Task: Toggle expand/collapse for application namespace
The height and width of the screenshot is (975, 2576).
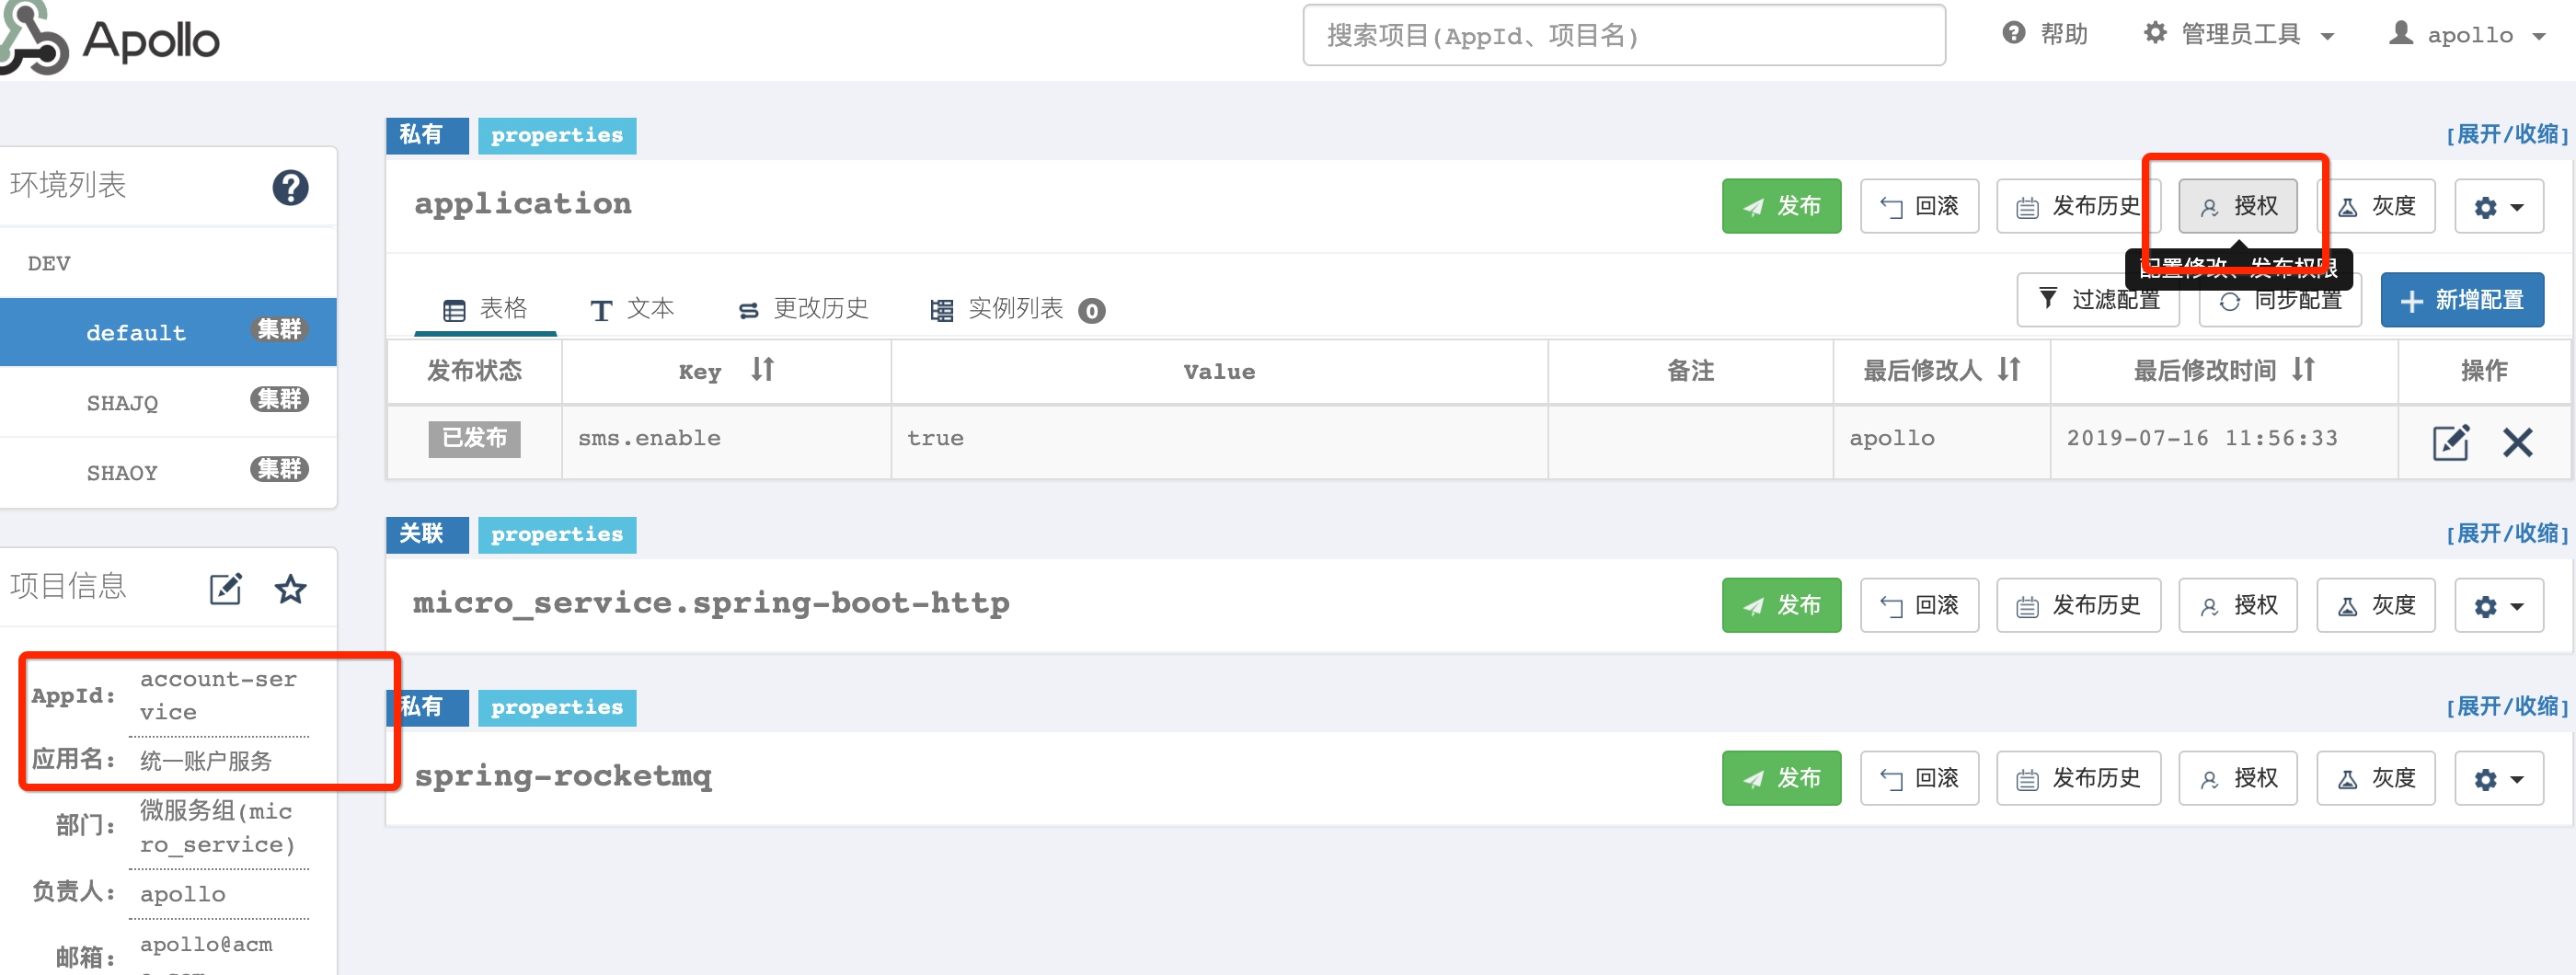Action: (2507, 134)
